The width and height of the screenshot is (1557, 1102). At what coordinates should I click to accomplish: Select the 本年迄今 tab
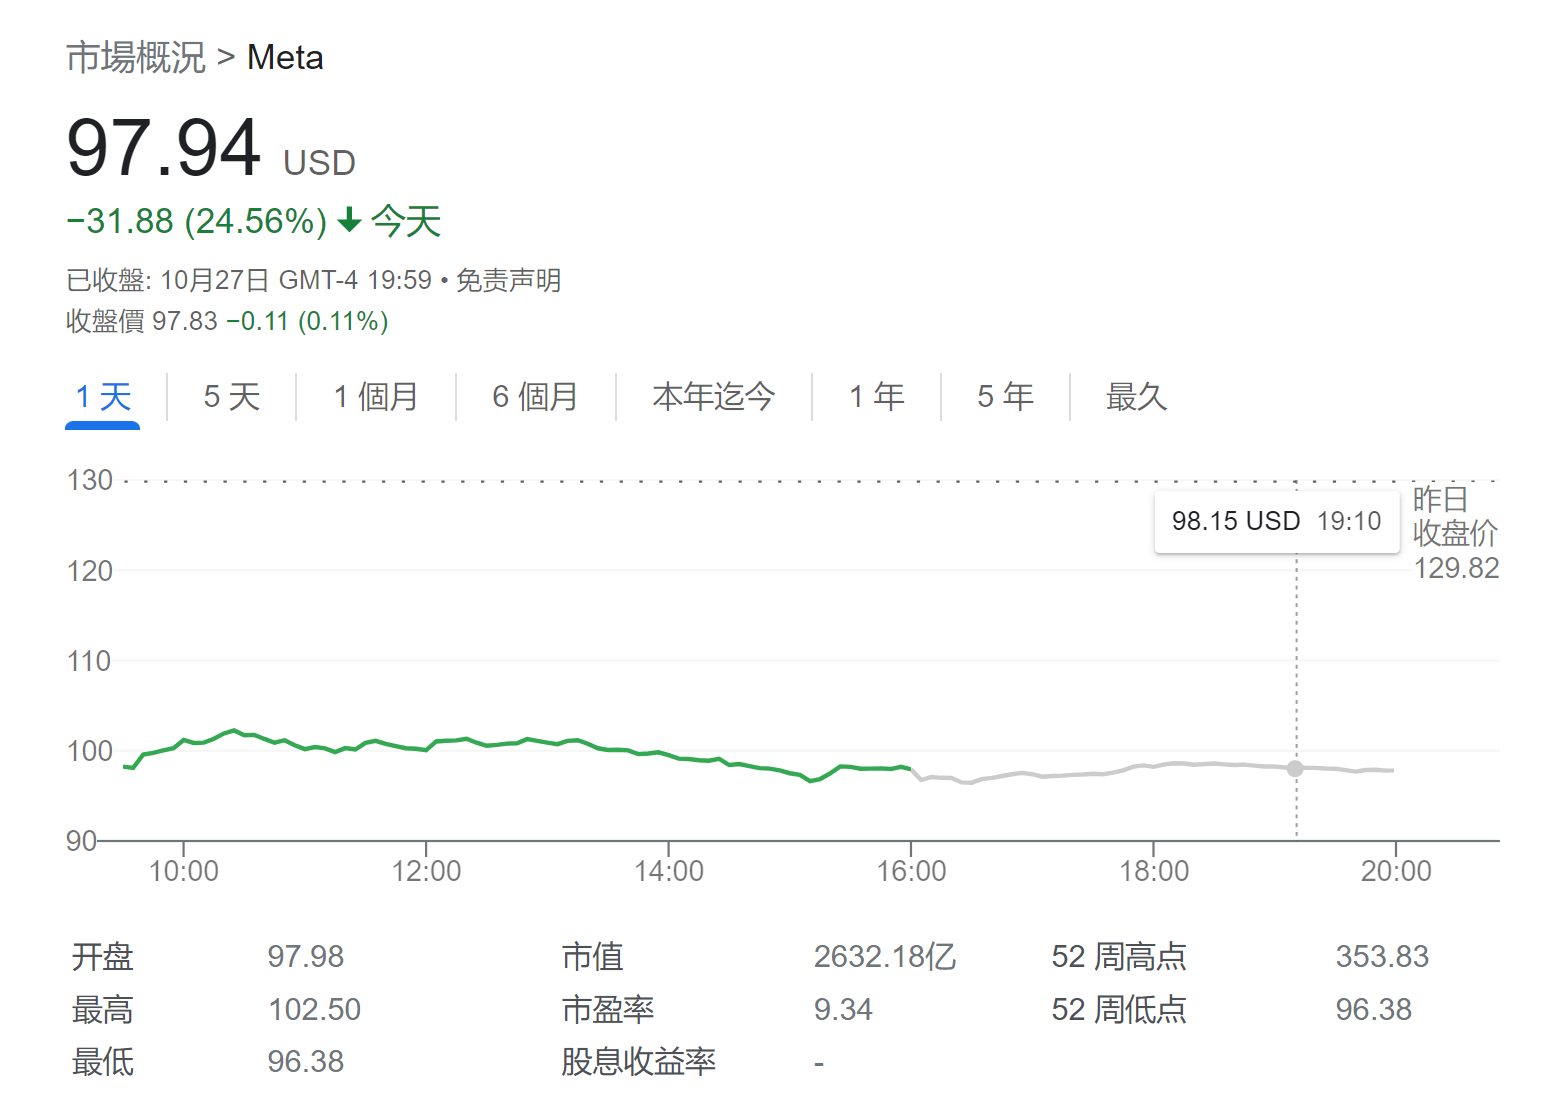coord(714,397)
